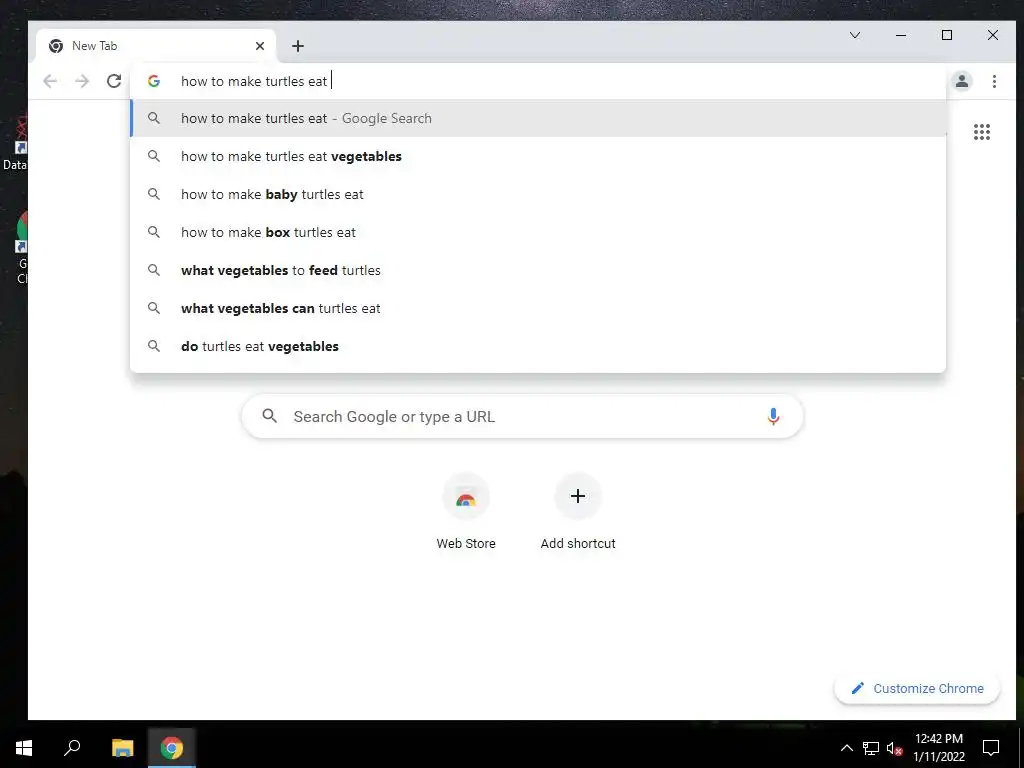Choose suggestion "how to make turtles eat vegetables"
Viewport: 1024px width, 768px height.
pos(538,156)
